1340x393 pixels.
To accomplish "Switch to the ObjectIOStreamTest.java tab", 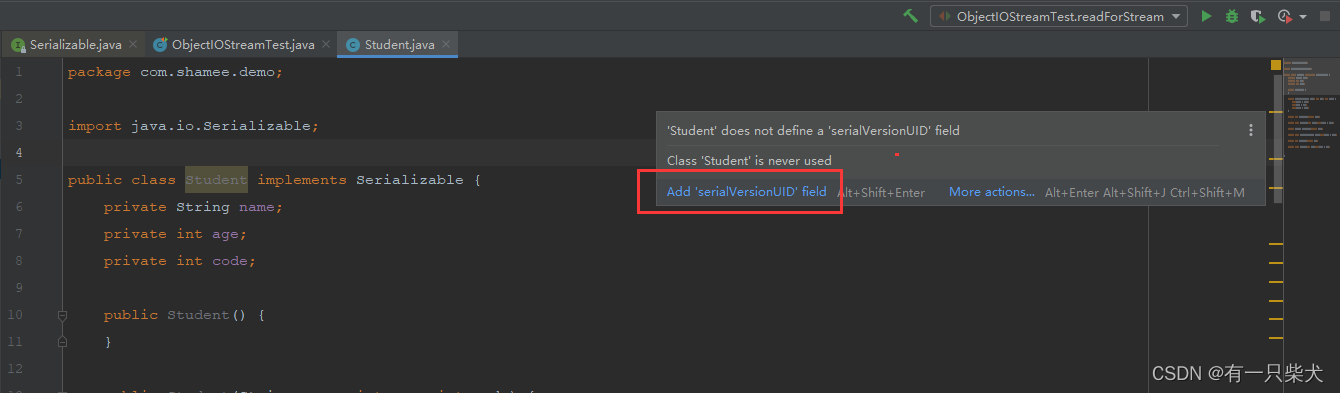I will click(243, 45).
